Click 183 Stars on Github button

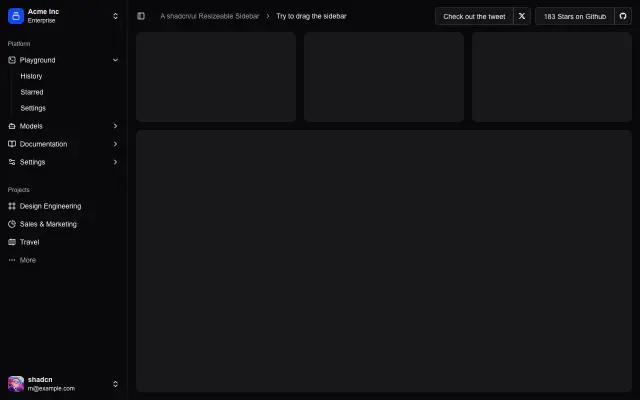(575, 16)
